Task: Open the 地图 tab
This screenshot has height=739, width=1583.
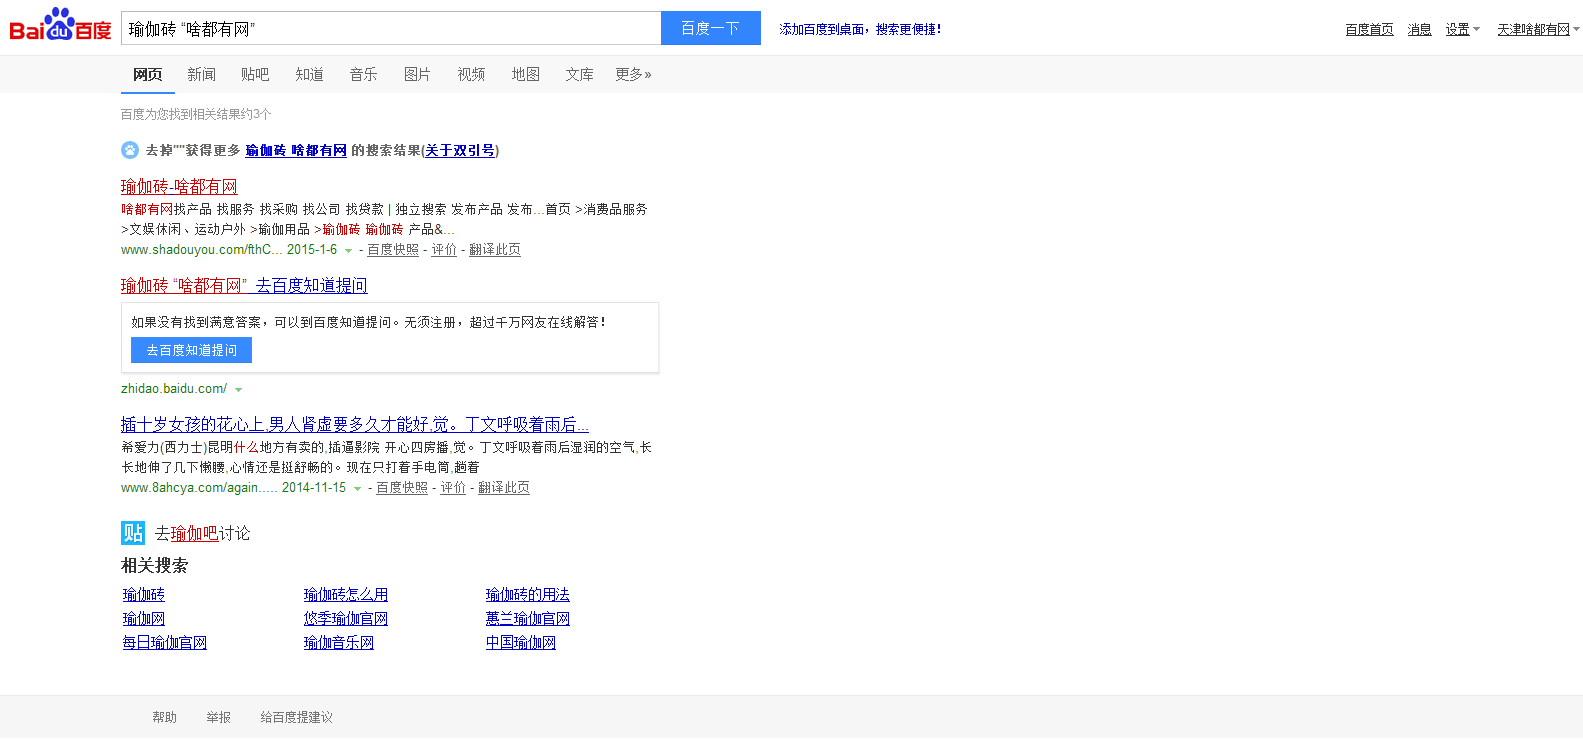Action: [x=525, y=75]
